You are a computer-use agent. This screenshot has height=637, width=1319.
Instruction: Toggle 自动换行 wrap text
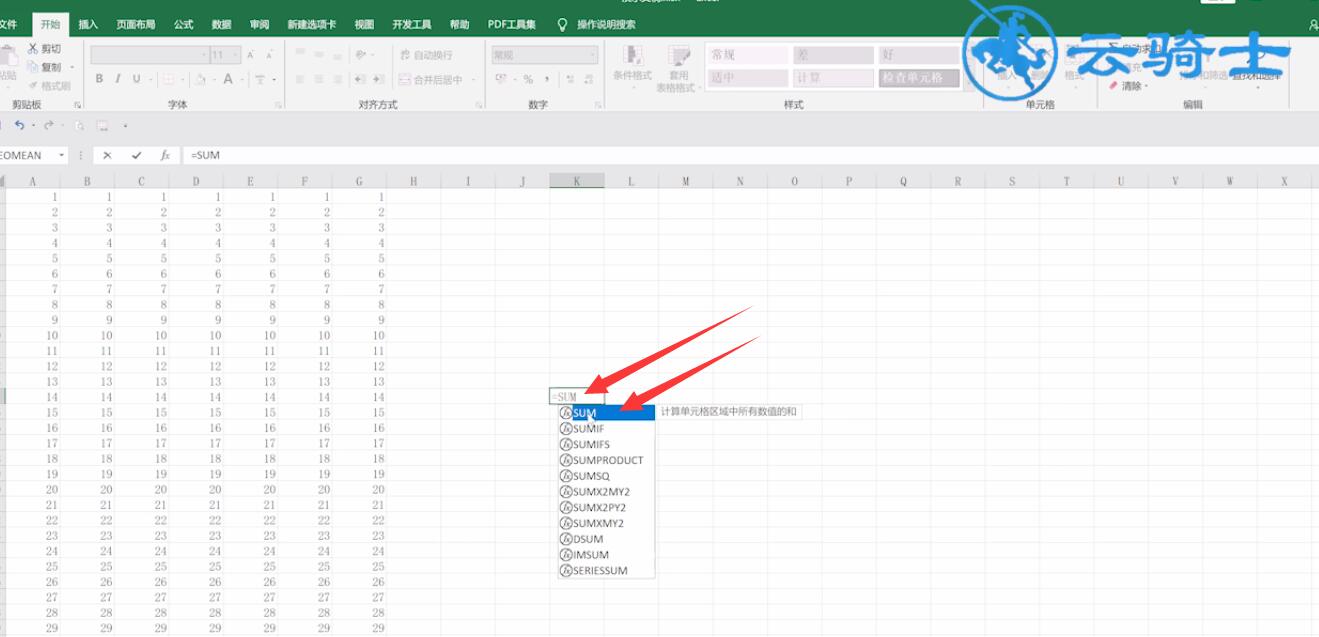tap(426, 55)
